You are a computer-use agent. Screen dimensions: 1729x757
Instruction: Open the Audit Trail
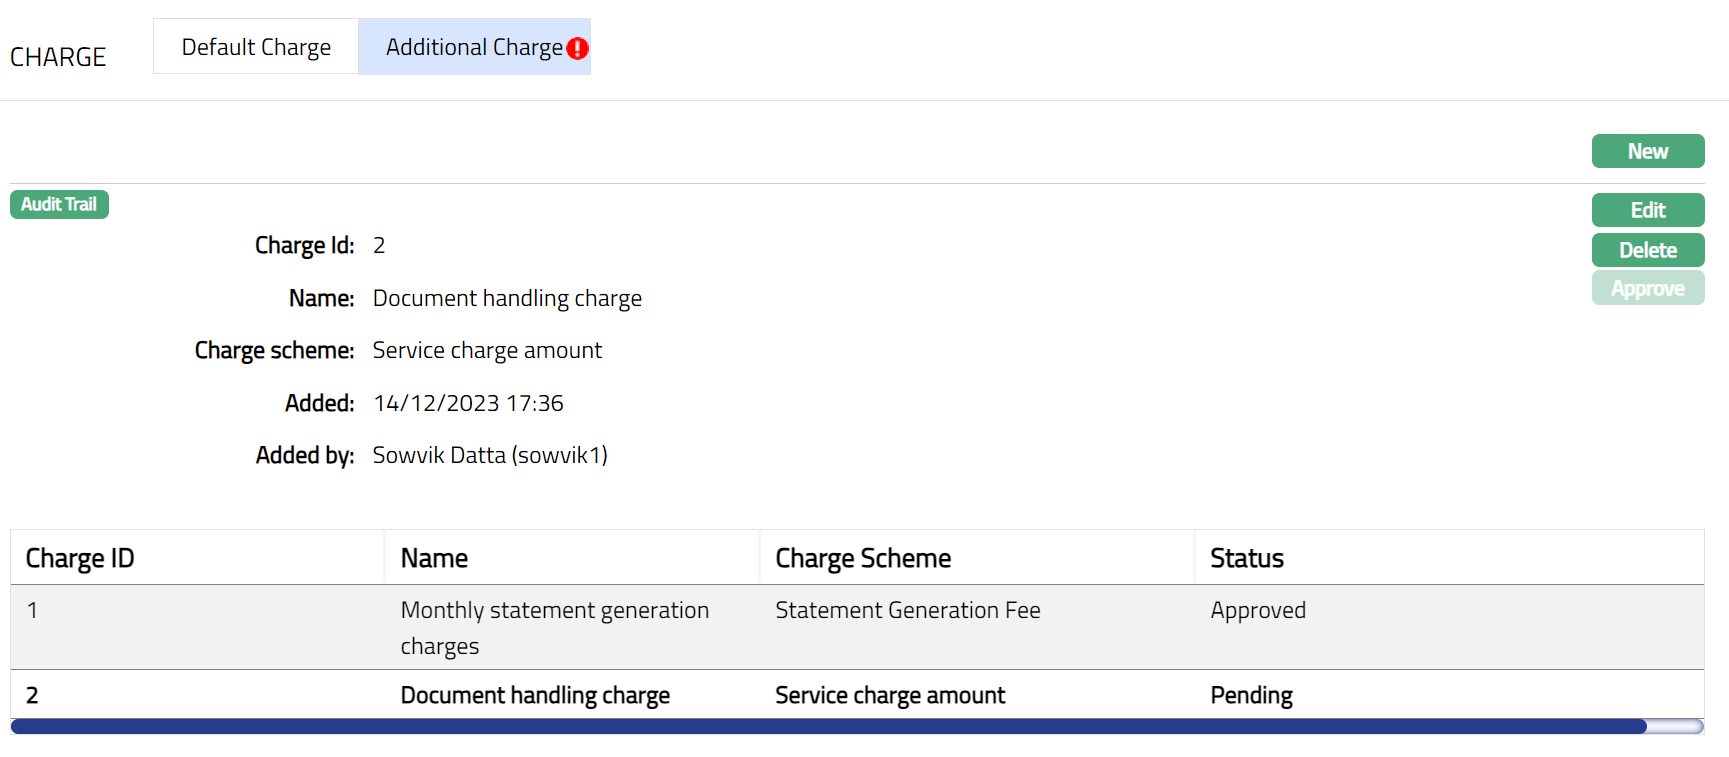[x=59, y=204]
